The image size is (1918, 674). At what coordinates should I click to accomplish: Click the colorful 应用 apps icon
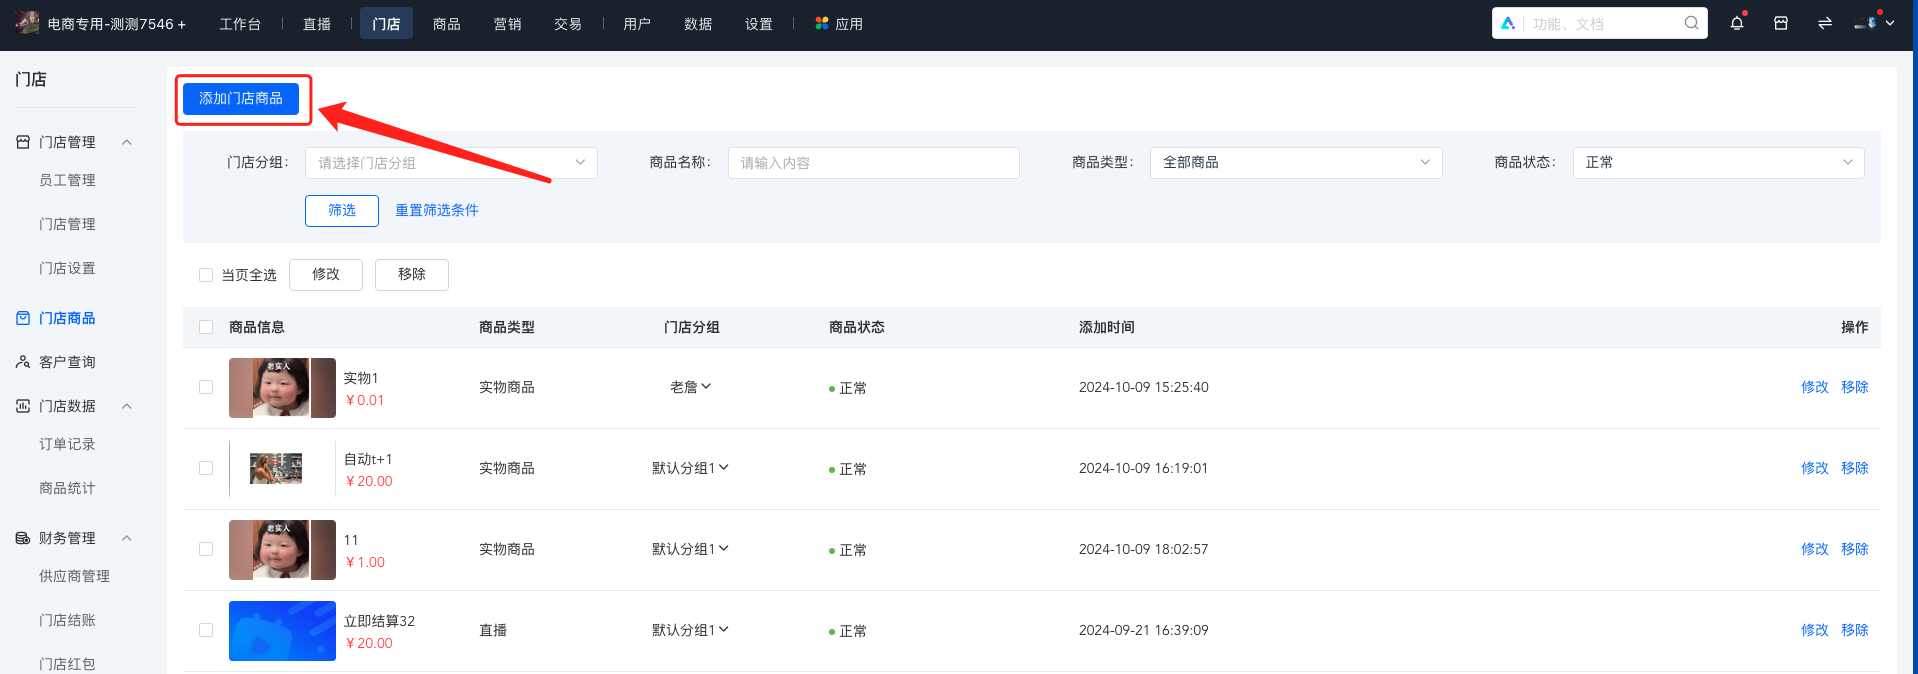[x=822, y=23]
